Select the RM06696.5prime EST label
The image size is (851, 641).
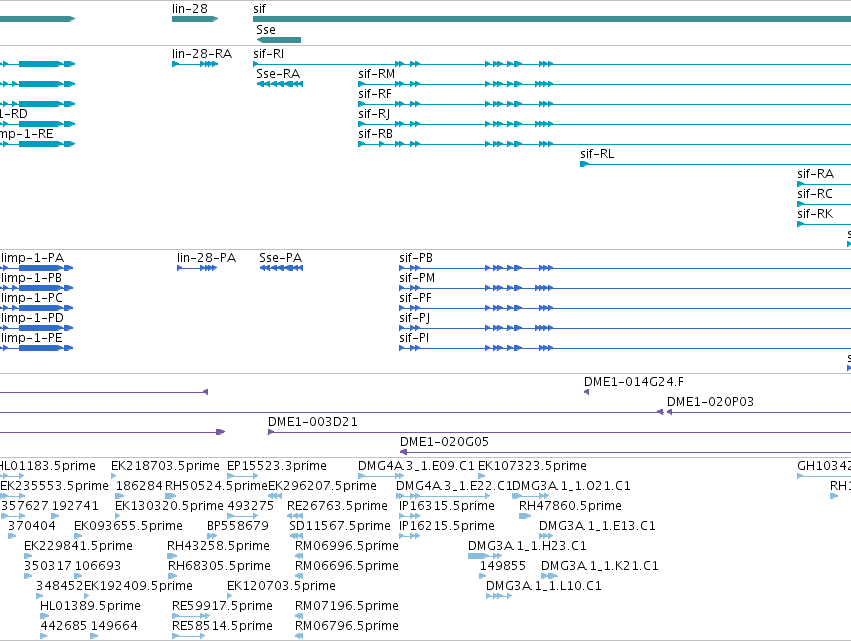coord(347,567)
